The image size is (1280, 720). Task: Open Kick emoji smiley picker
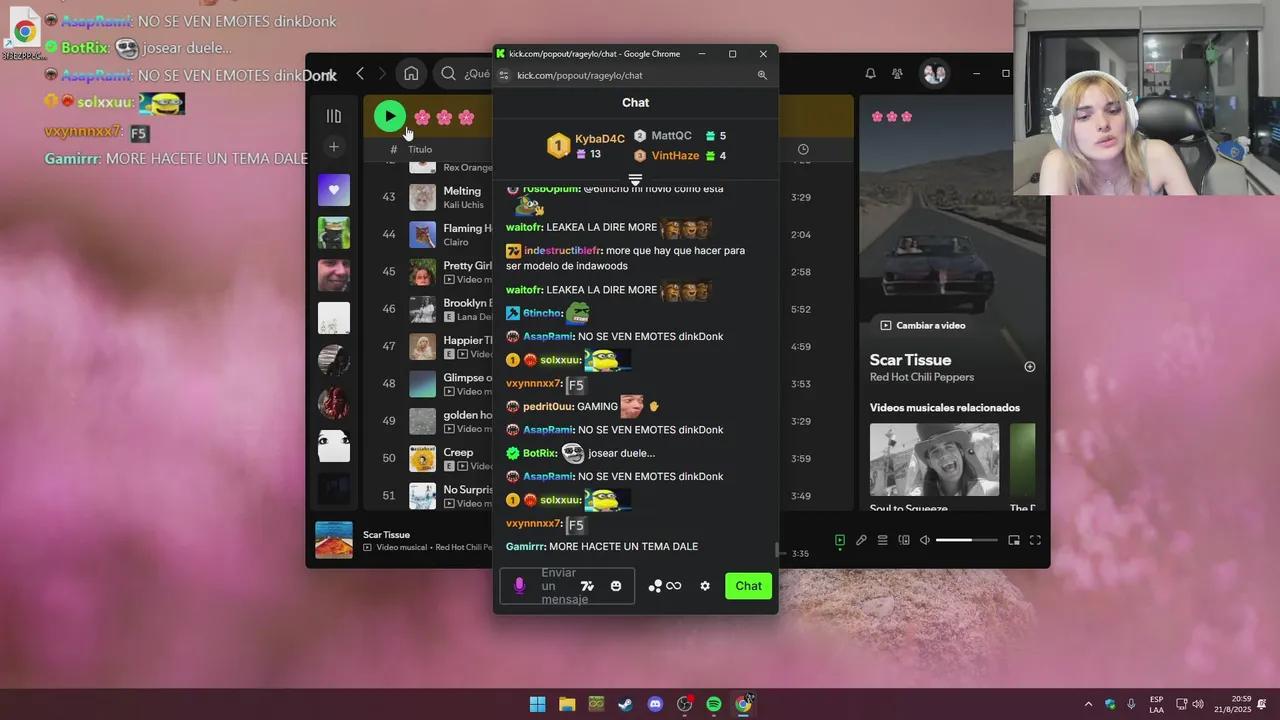coord(616,586)
